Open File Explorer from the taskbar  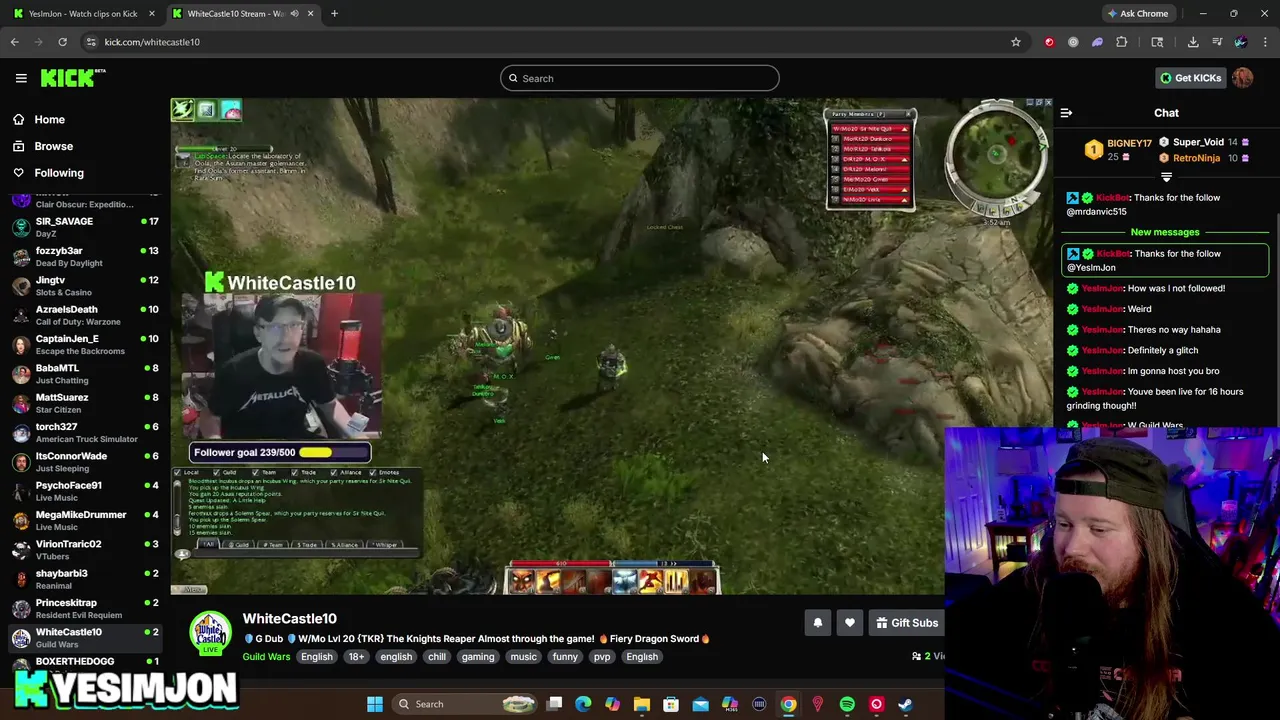642,704
